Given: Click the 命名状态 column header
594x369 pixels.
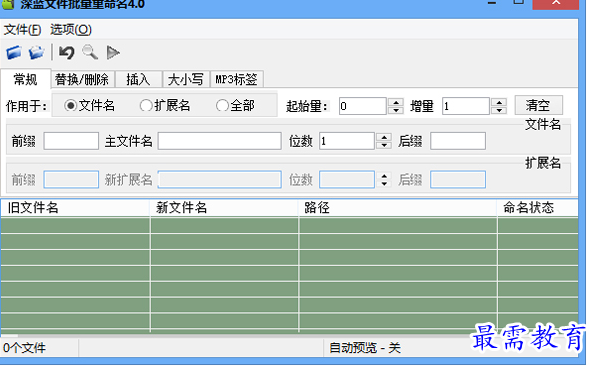Looking at the screenshot, I should [538, 208].
